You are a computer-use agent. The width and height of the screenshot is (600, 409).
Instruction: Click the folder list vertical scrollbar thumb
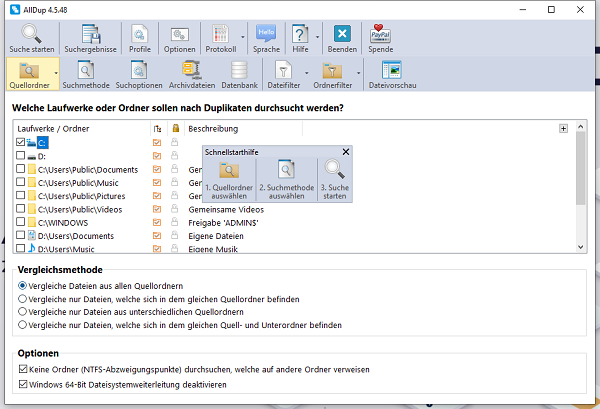click(x=580, y=168)
